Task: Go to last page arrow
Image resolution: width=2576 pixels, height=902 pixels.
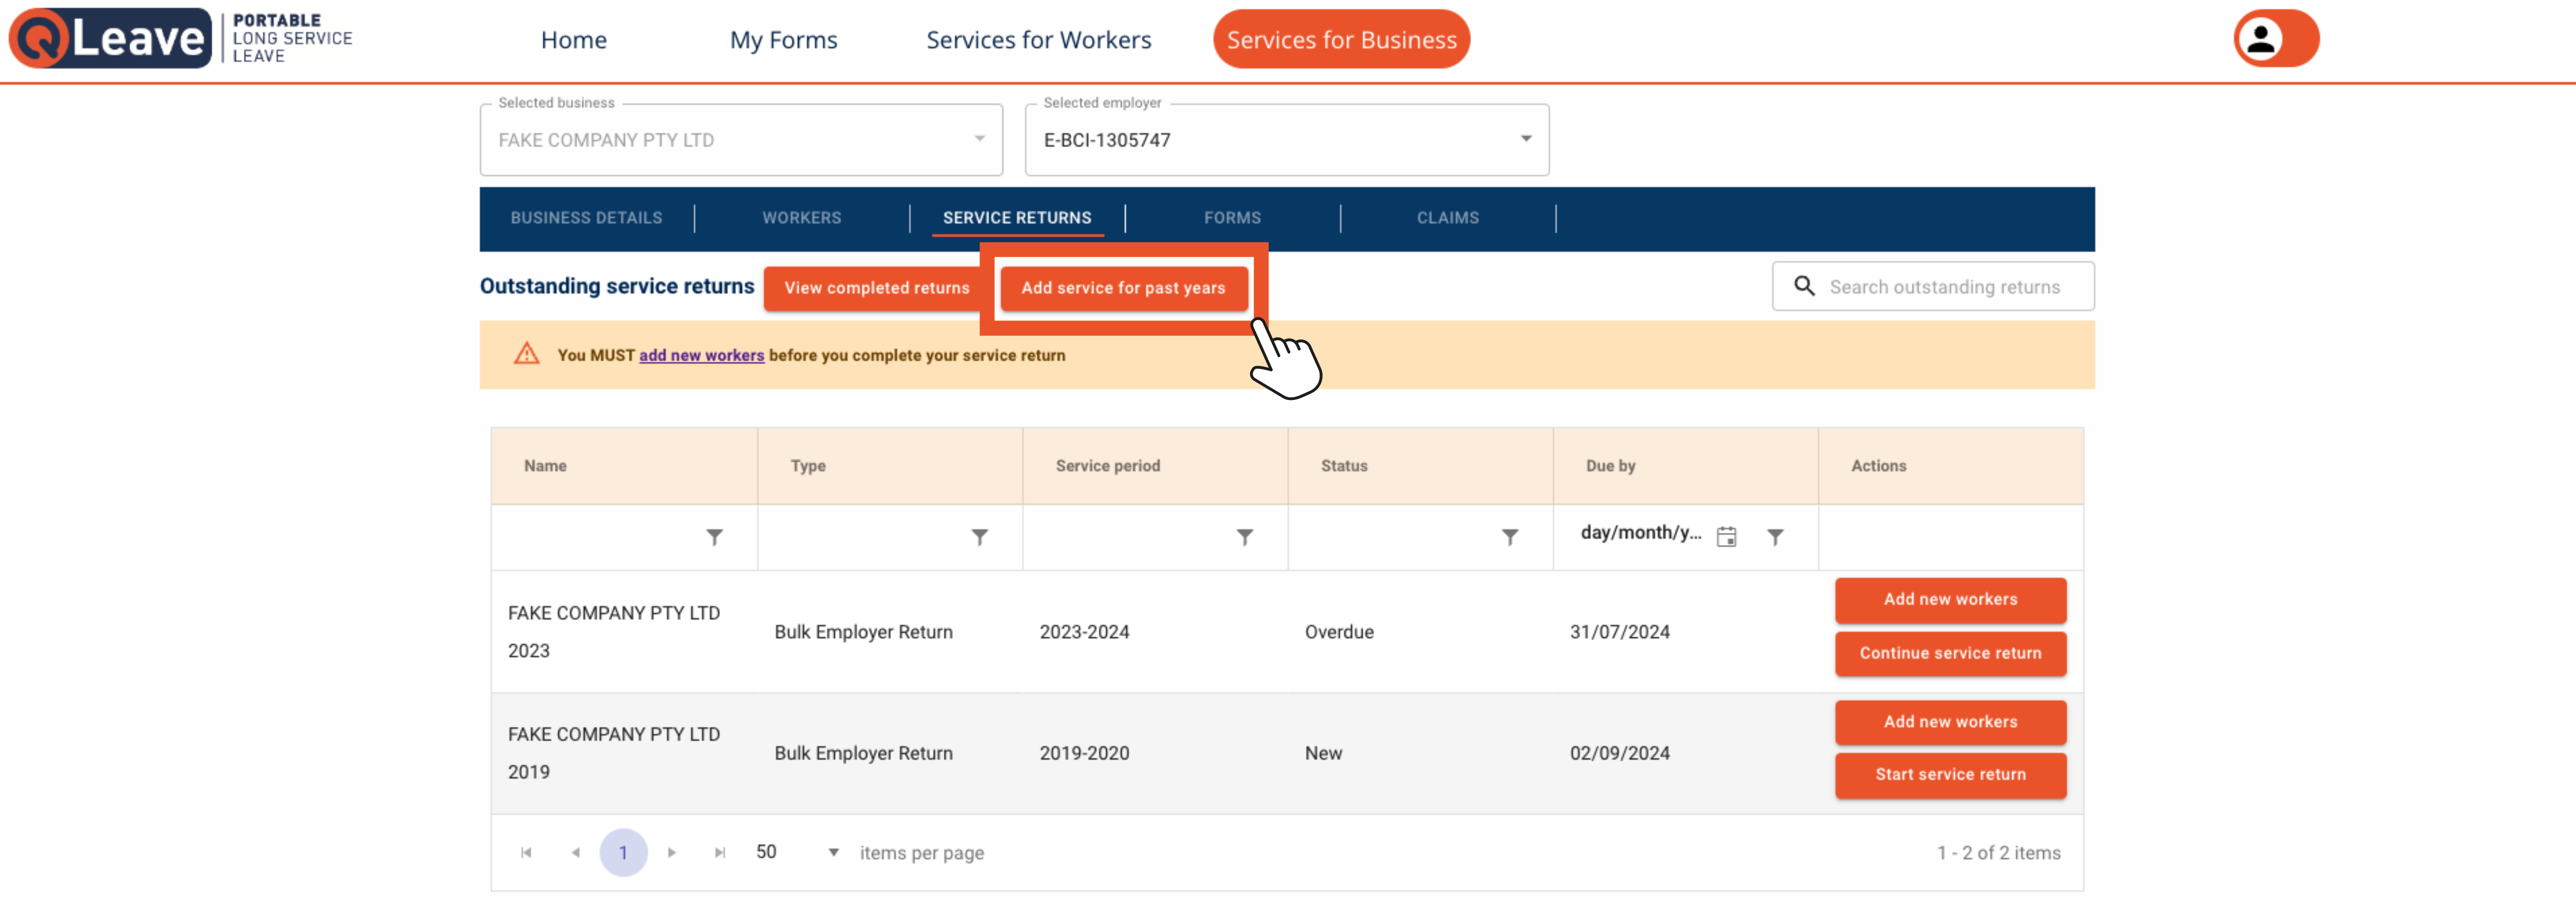Action: [x=719, y=852]
